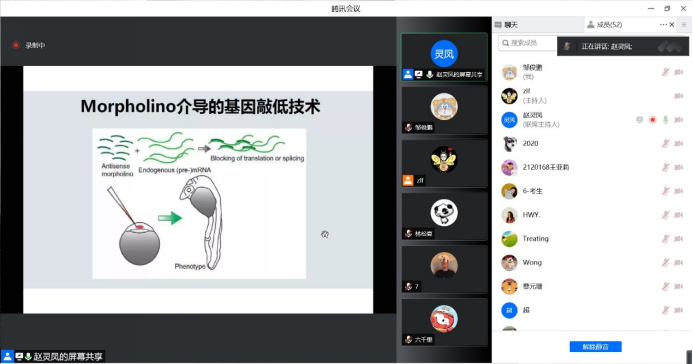Viewport: 693px width, 364px height.
Task: Toggle mute for 2120168王亚莉
Action: click(x=665, y=167)
